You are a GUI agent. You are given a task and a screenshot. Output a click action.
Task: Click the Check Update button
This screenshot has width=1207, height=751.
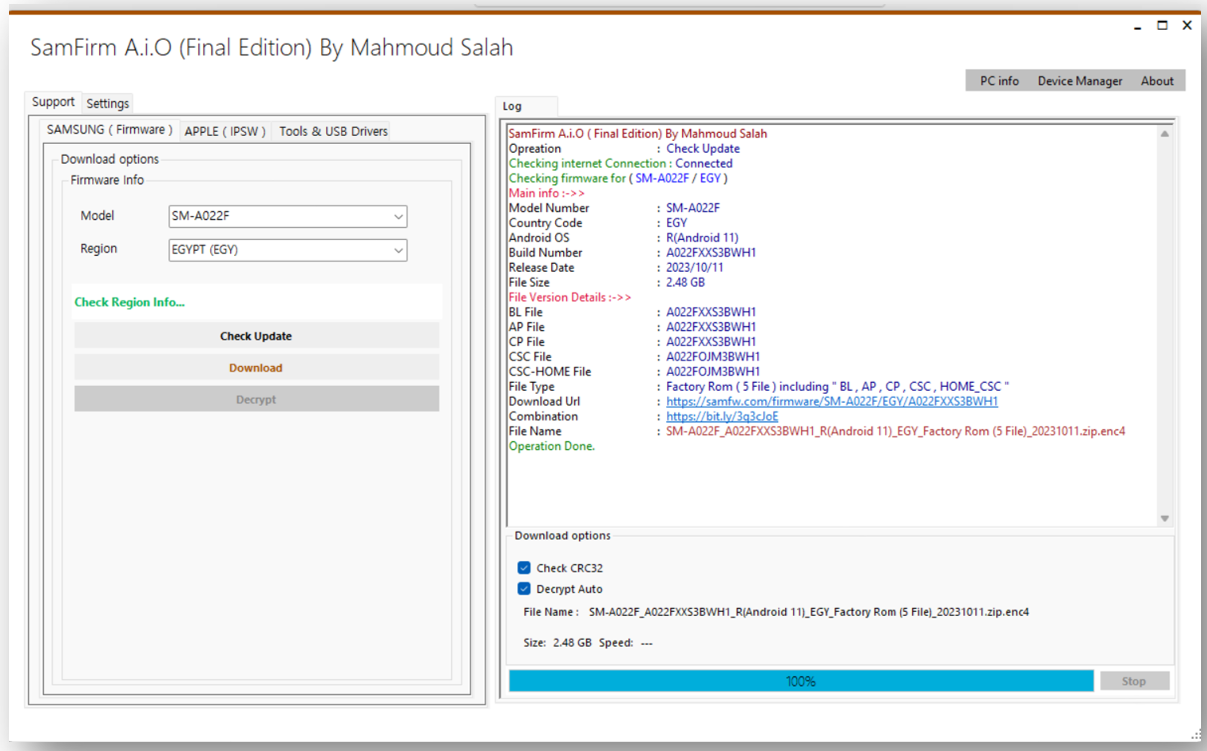point(256,336)
